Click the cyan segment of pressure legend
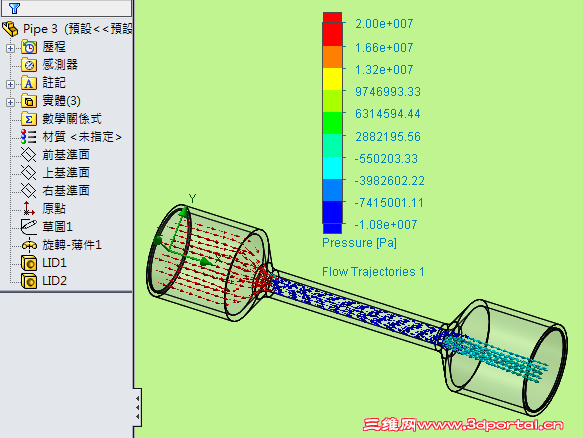The width and height of the screenshot is (583, 438). tap(332, 168)
